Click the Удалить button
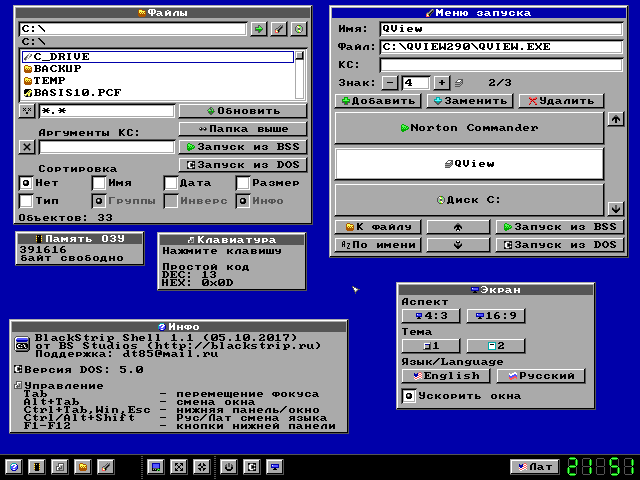The height and width of the screenshot is (480, 640). pyautogui.click(x=561, y=101)
